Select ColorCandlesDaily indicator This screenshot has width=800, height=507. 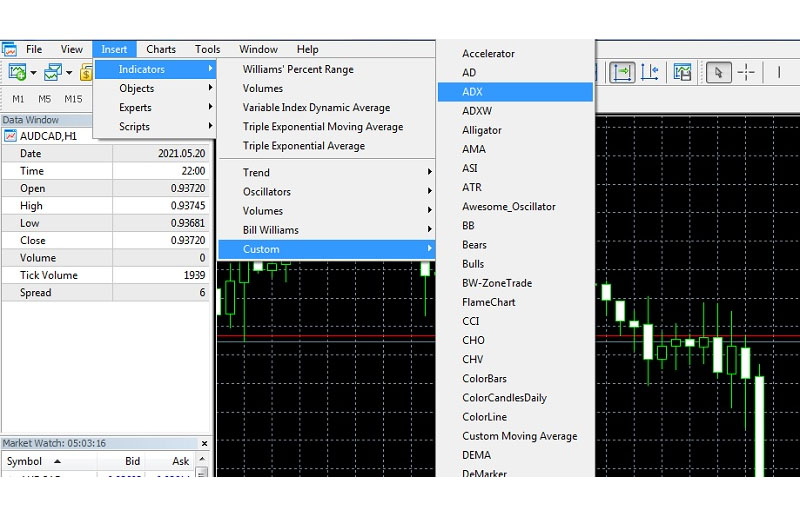[505, 398]
